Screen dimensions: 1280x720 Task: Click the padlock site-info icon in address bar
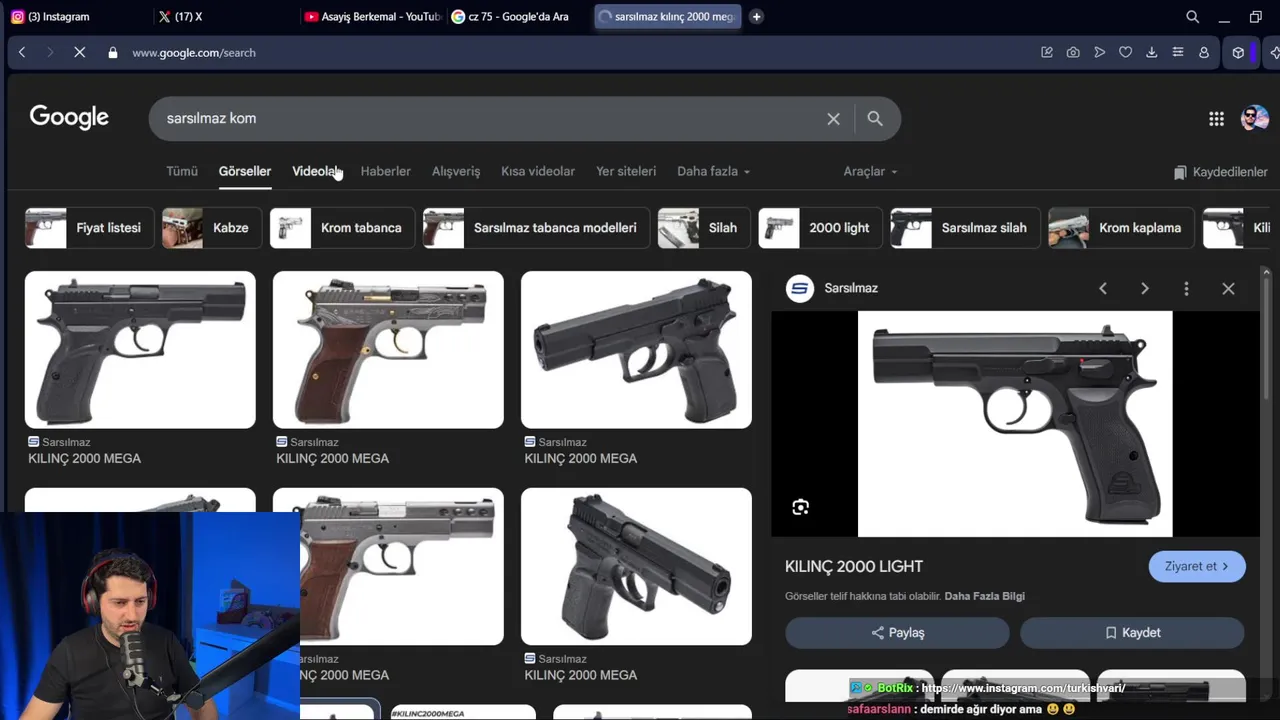tap(112, 52)
